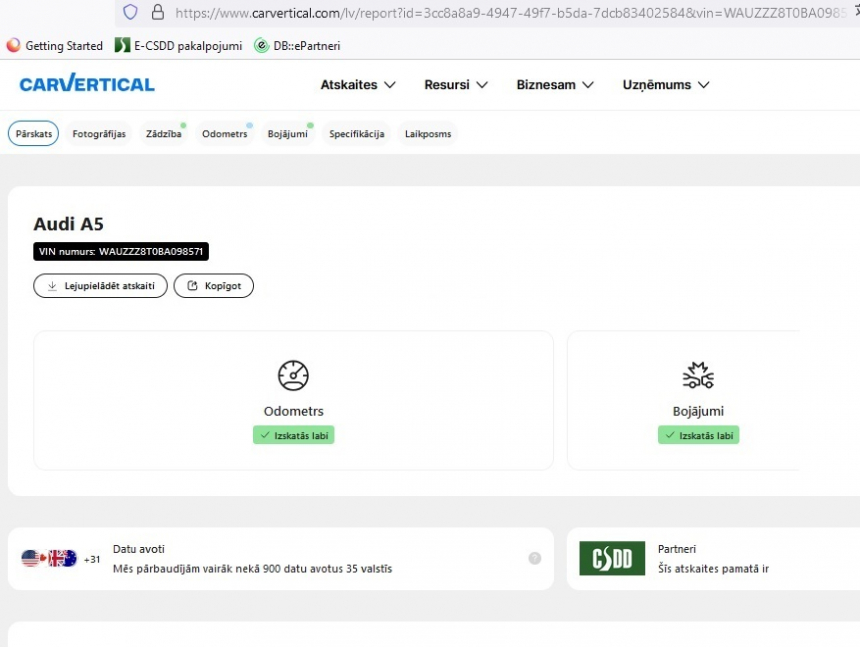Open the Getting Started bookmark
This screenshot has width=860, height=647.
pyautogui.click(x=54, y=46)
